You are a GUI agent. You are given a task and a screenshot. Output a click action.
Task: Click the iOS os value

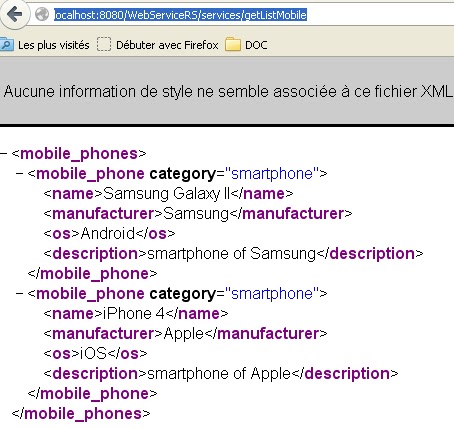[93, 354]
